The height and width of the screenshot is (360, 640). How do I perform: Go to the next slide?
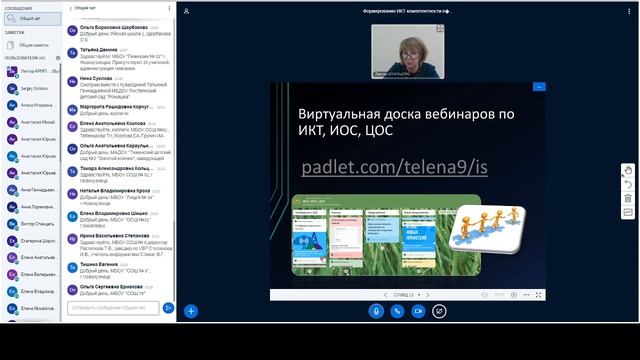pyautogui.click(x=428, y=295)
